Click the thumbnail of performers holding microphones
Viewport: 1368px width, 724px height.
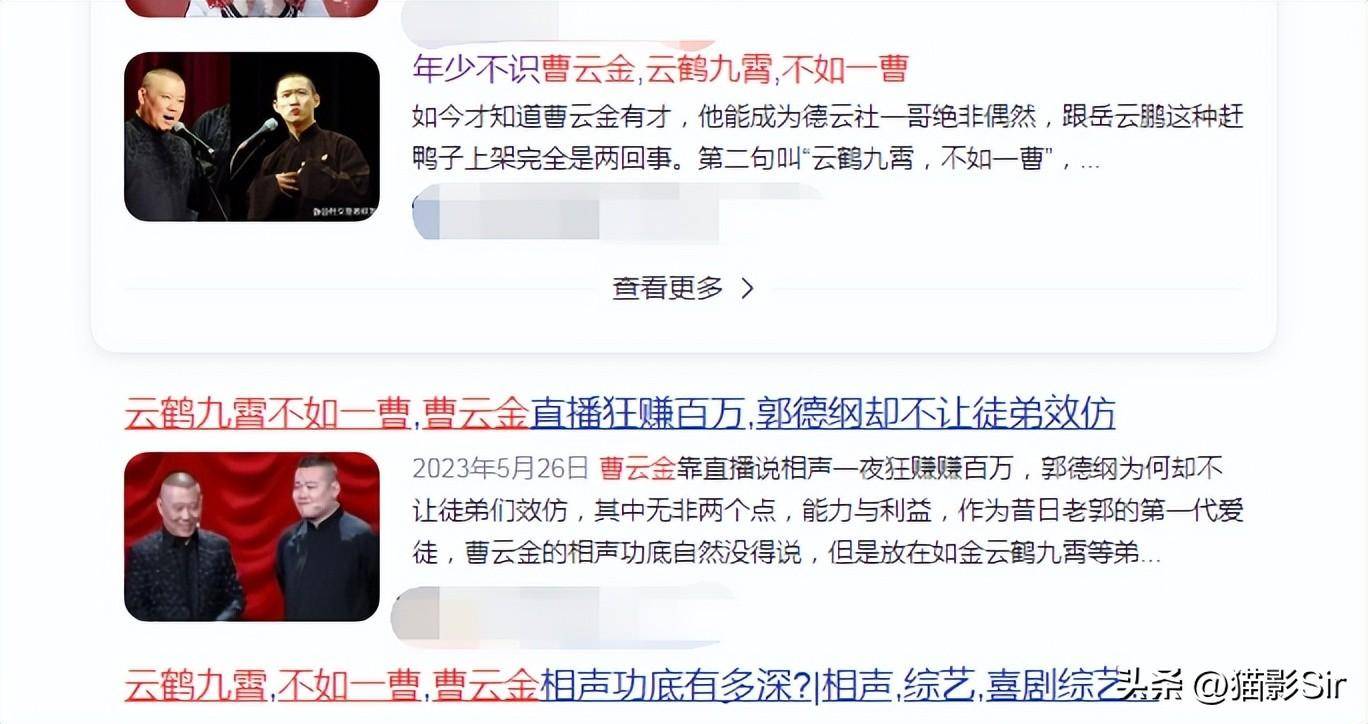click(x=252, y=136)
